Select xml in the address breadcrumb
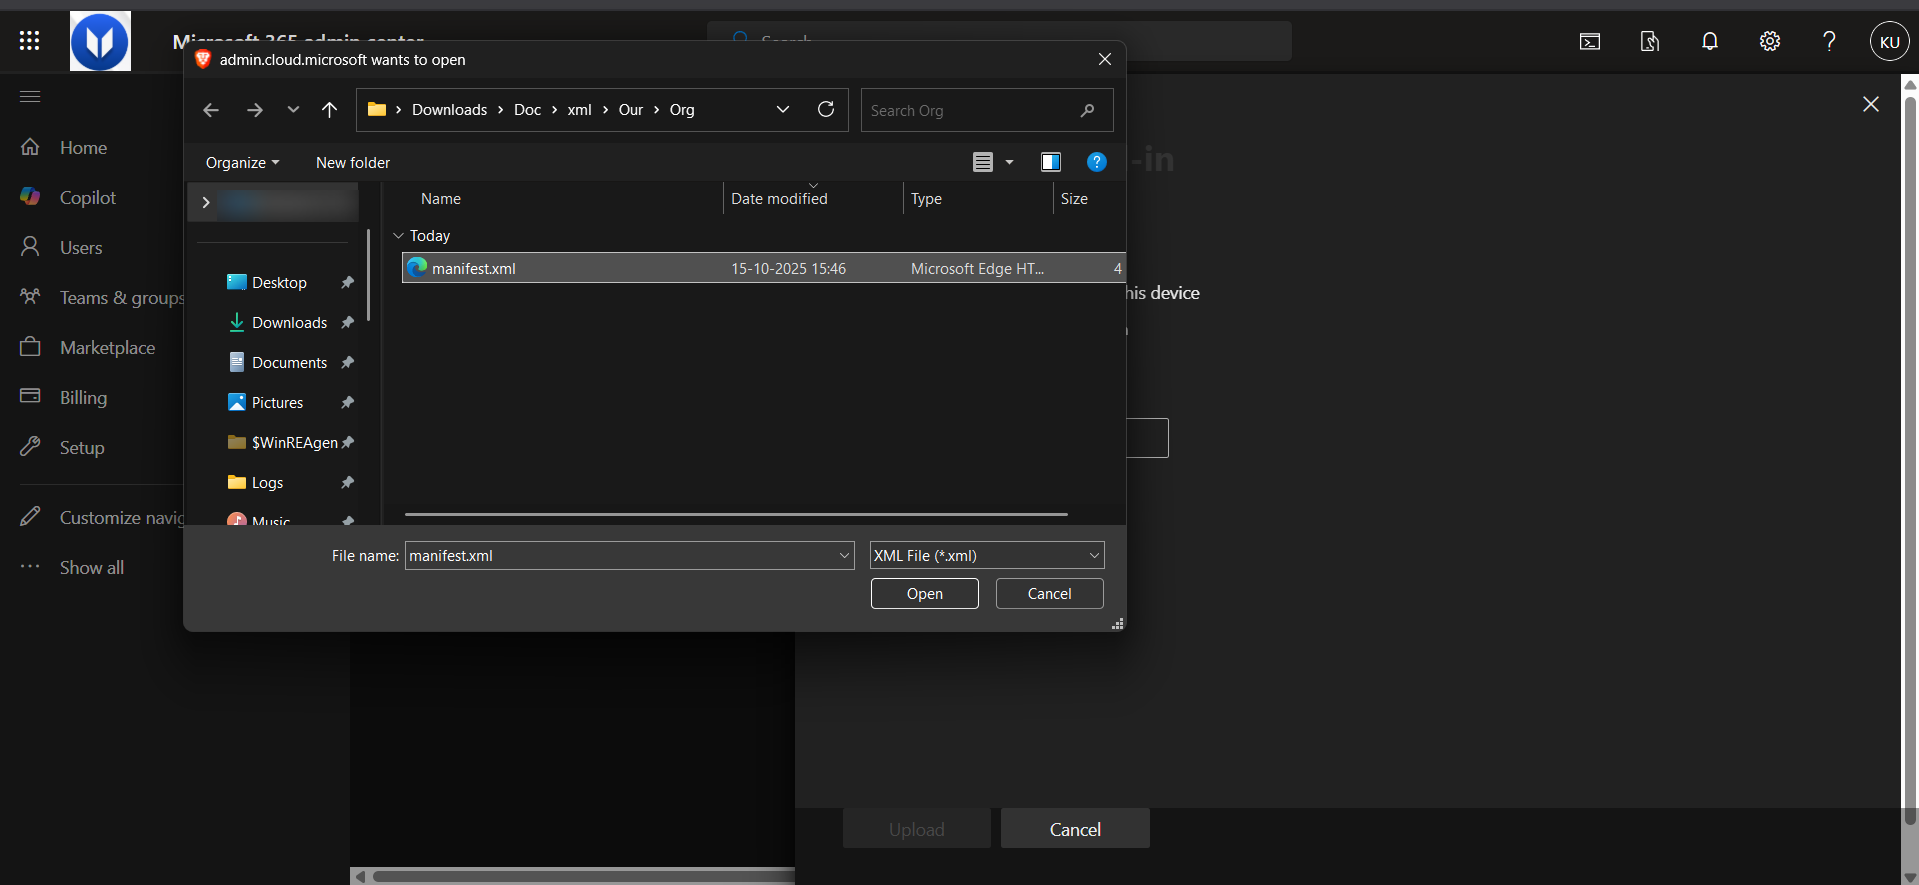The image size is (1919, 885). (580, 110)
